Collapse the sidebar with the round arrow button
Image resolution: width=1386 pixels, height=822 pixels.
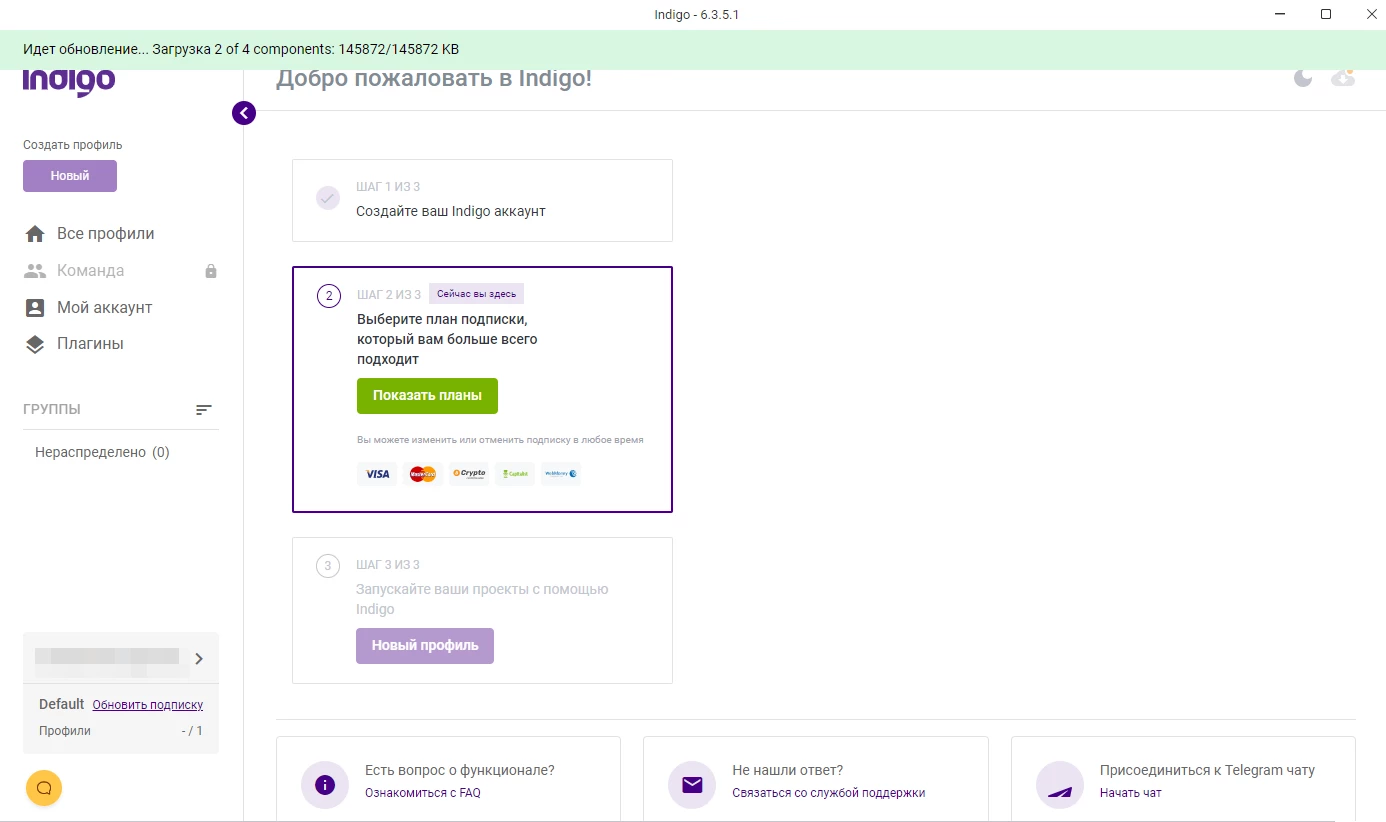click(244, 113)
